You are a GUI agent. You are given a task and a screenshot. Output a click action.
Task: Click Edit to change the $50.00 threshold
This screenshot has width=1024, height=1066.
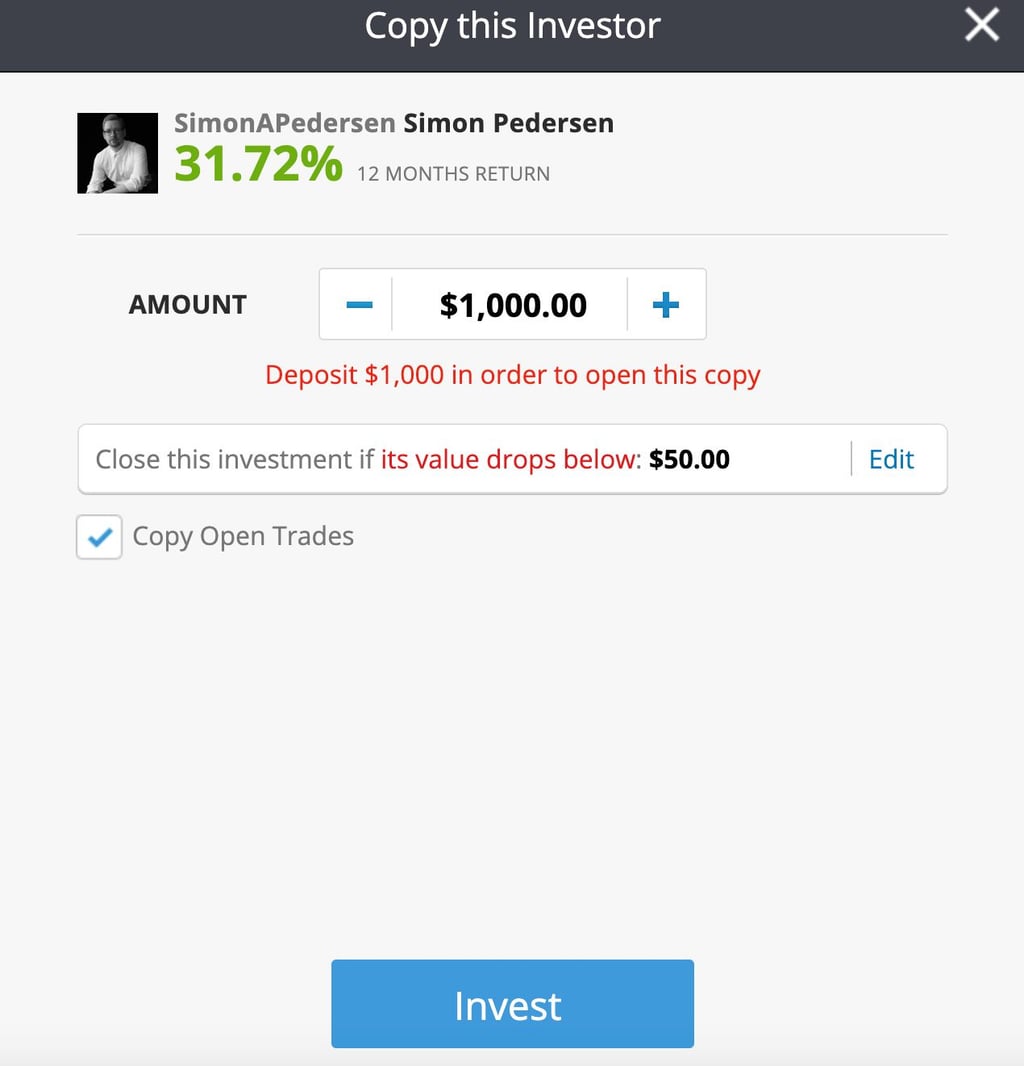[x=890, y=459]
